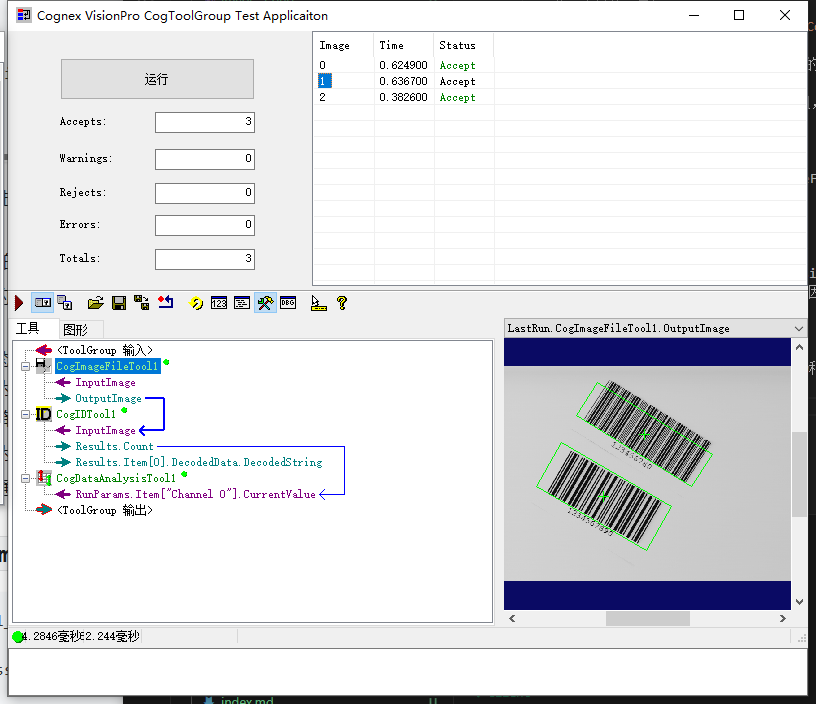This screenshot has width=816, height=704.
Task: Toggle the local image display toolbar button
Action: [43, 303]
